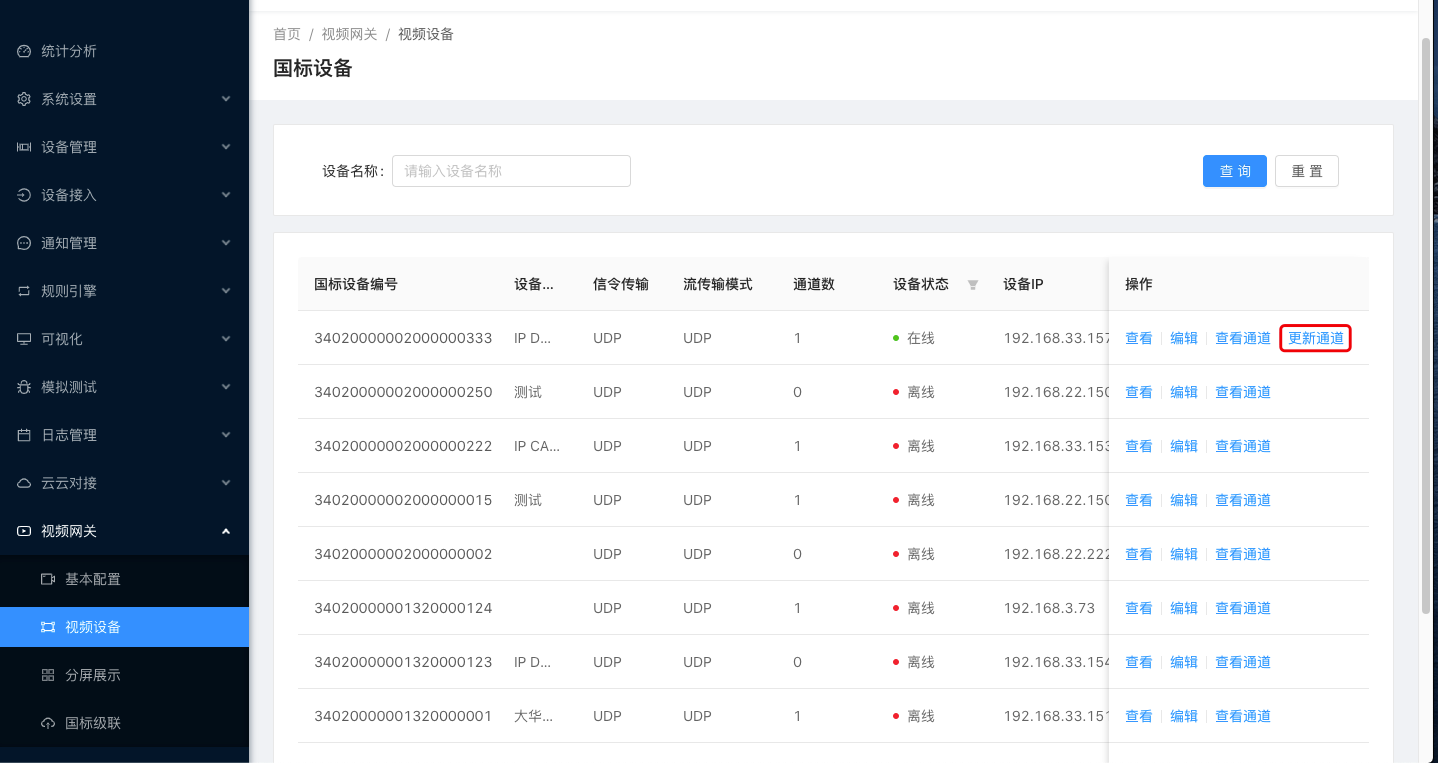Open the 基本配置 submenu item
1438x763 pixels.
93,579
